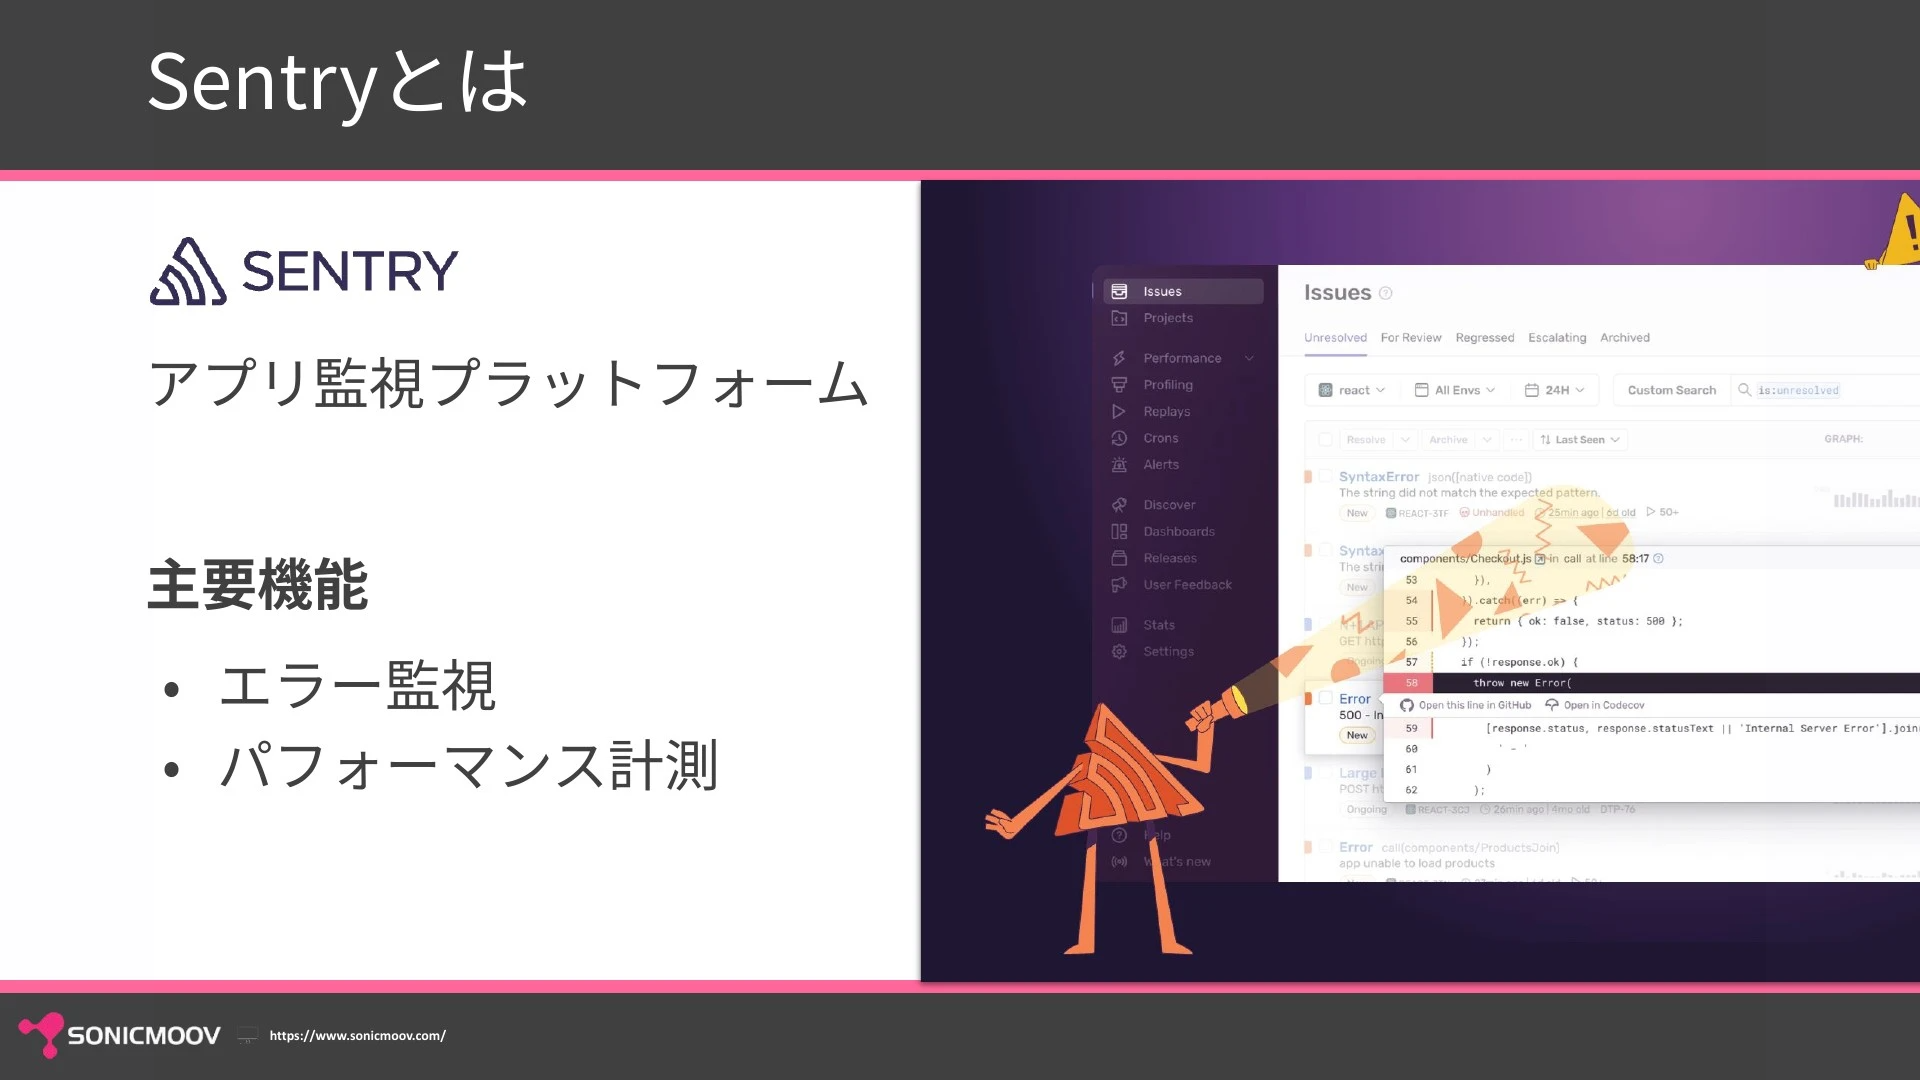Click the Sentry logo on the slide

(x=304, y=271)
